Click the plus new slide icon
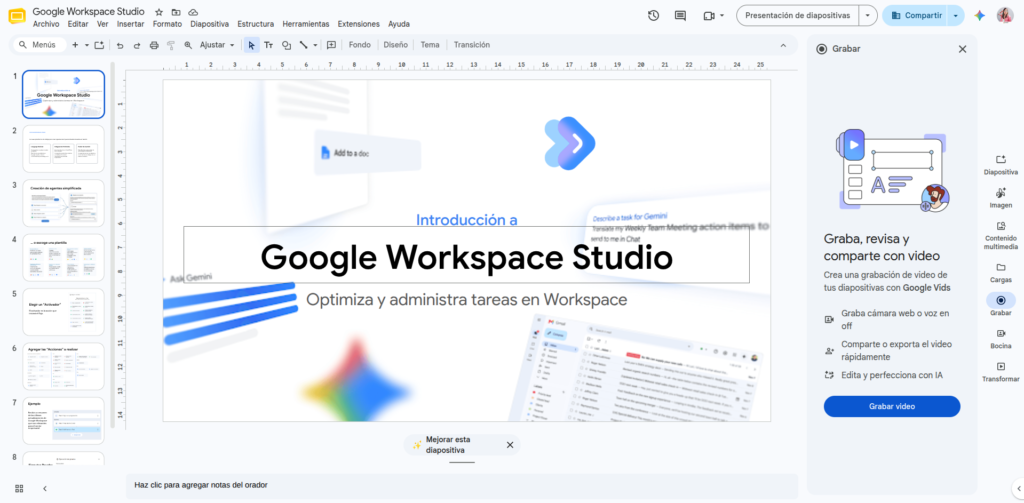Viewport: 1024px width, 503px height. tap(75, 45)
